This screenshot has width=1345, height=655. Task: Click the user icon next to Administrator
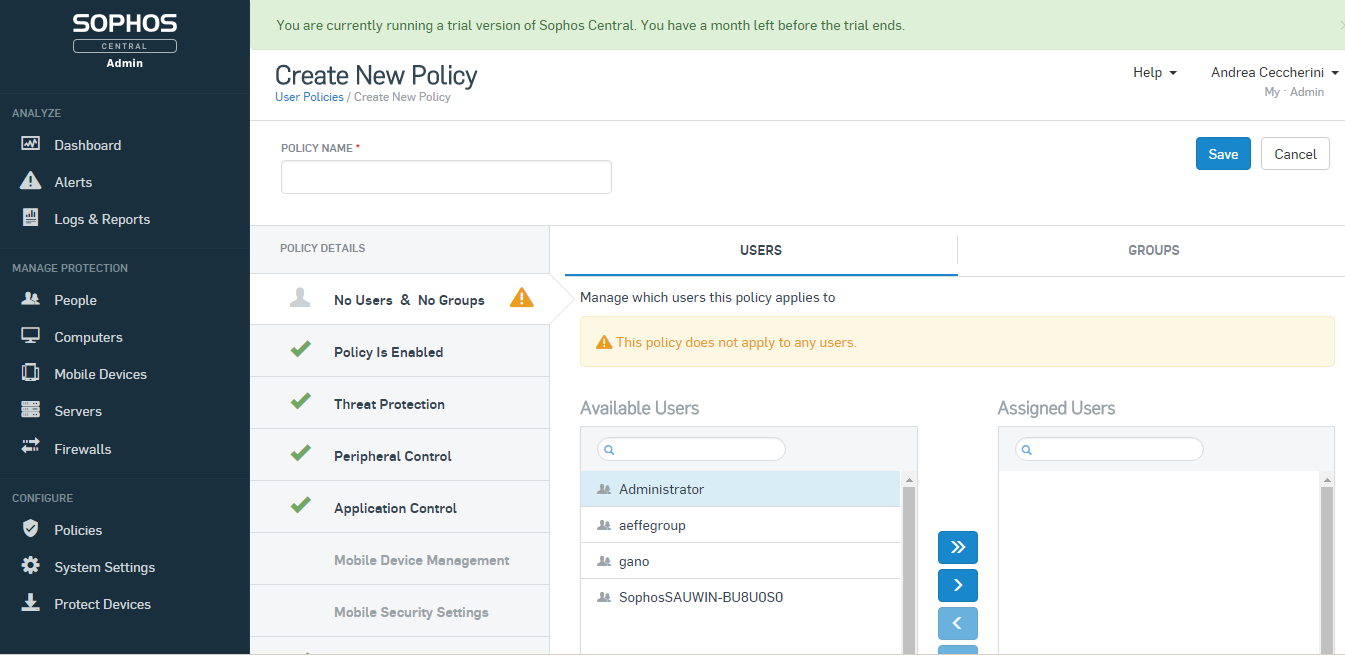[603, 490]
